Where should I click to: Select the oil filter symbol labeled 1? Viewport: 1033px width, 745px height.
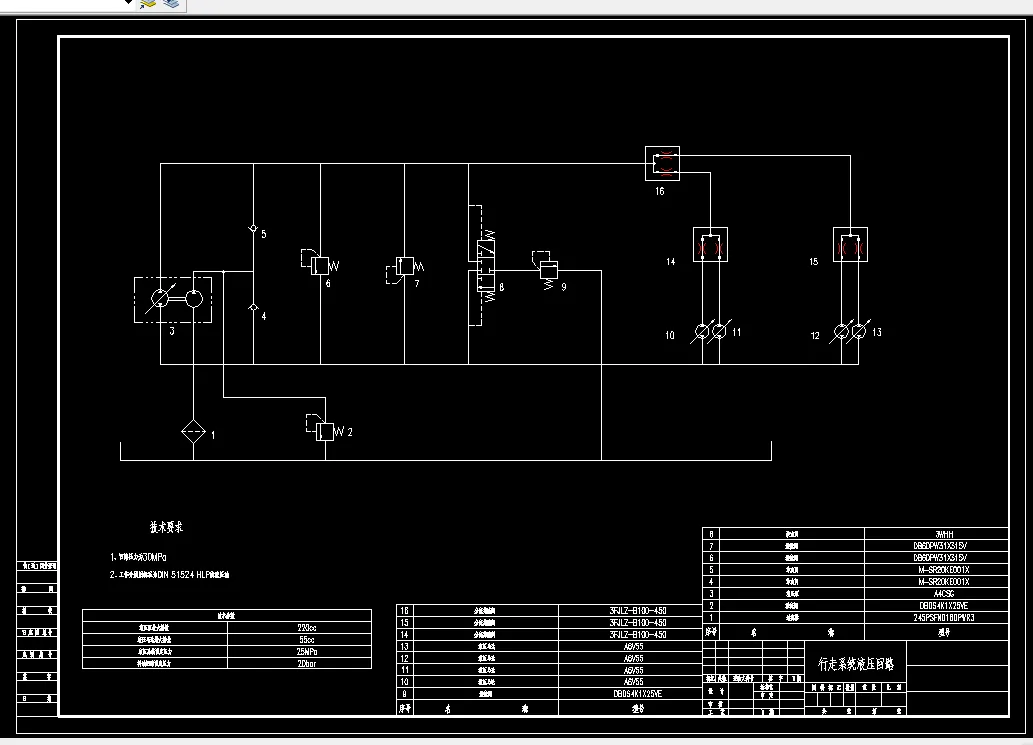[193, 432]
